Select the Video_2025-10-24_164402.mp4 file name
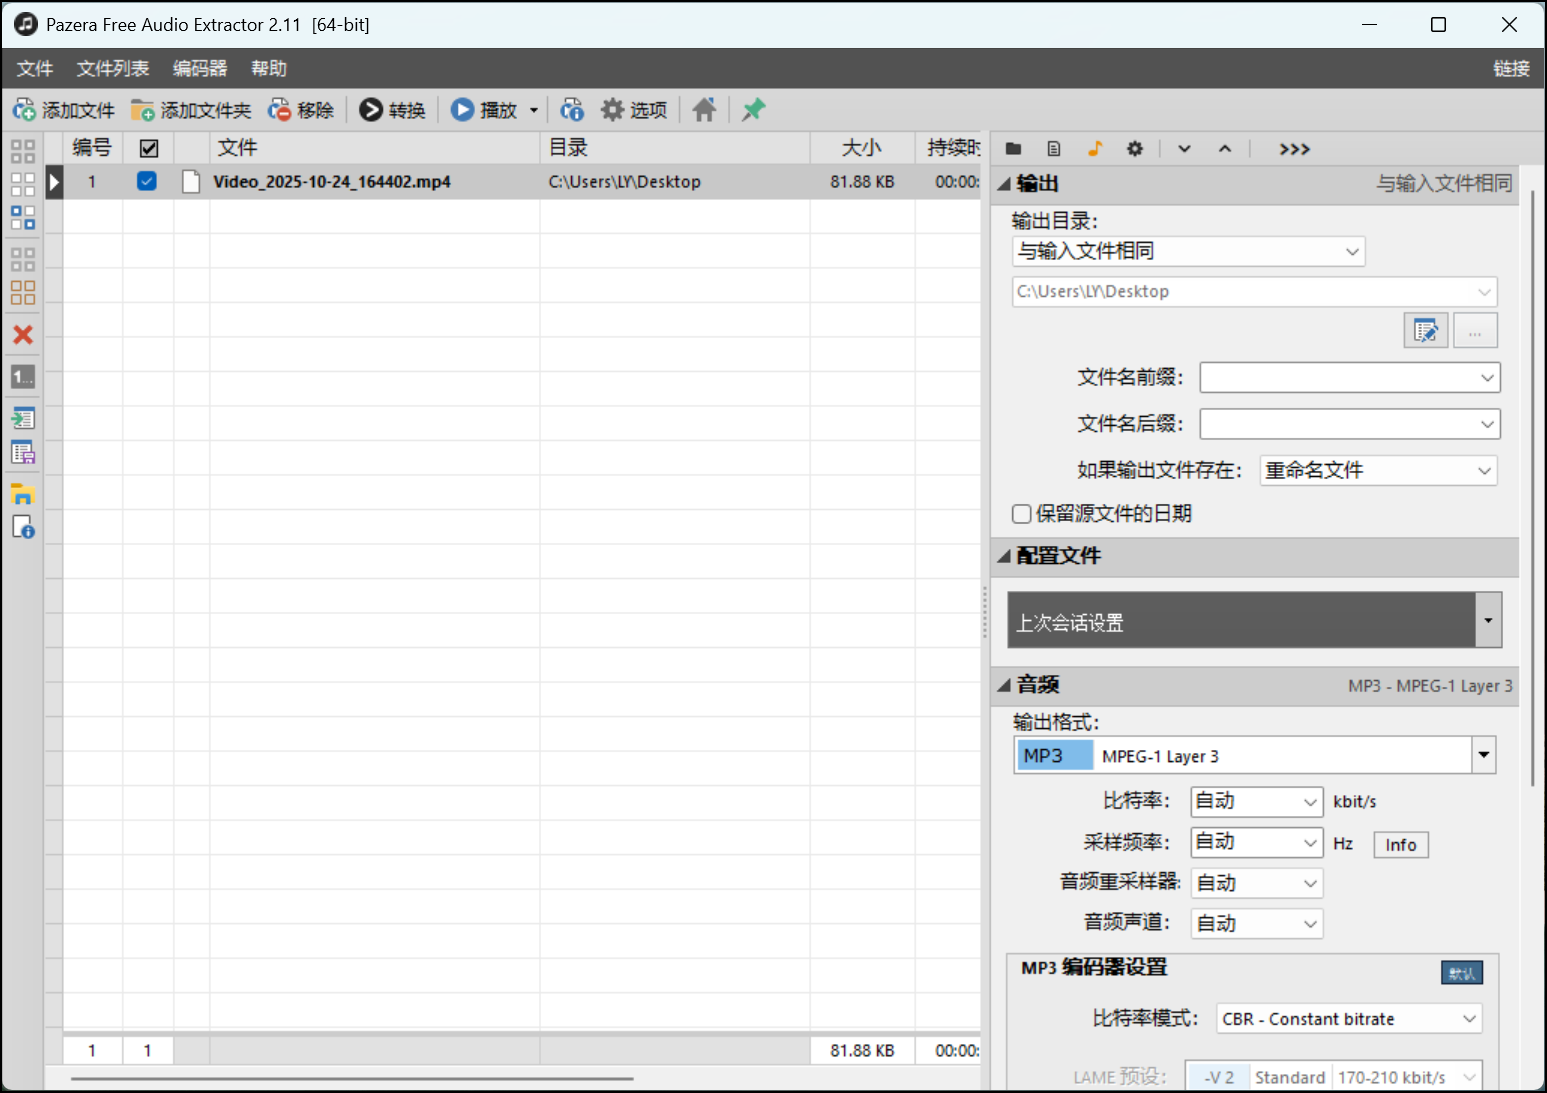1547x1093 pixels. coord(332,182)
